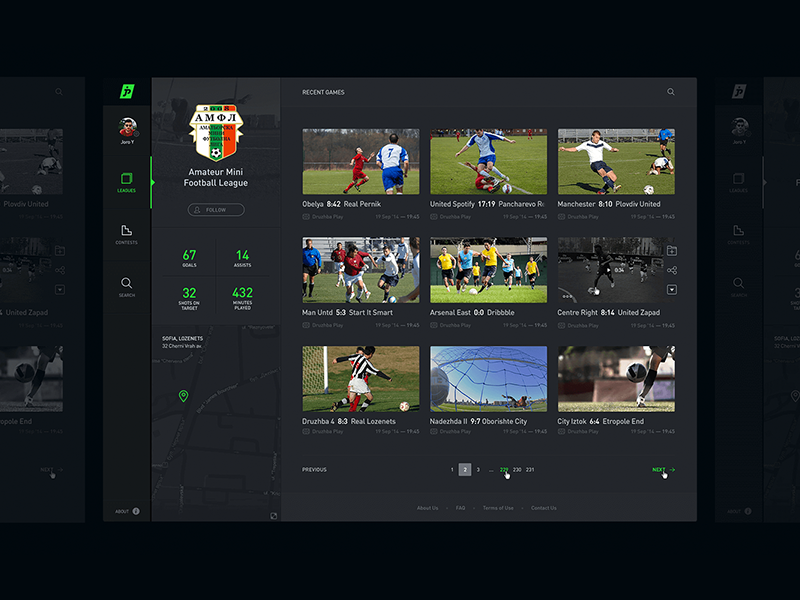Open the Leagues section in the sidebar
This screenshot has width=800, height=600.
[x=127, y=182]
